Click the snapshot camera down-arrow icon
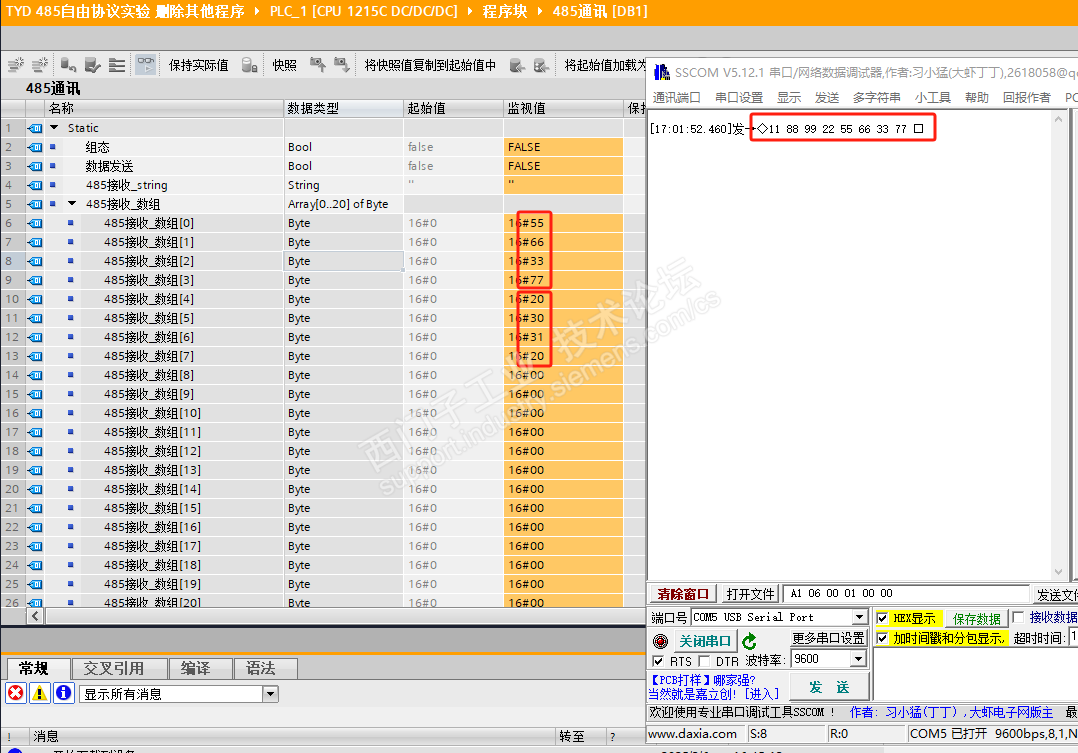1078x753 pixels. (x=342, y=65)
